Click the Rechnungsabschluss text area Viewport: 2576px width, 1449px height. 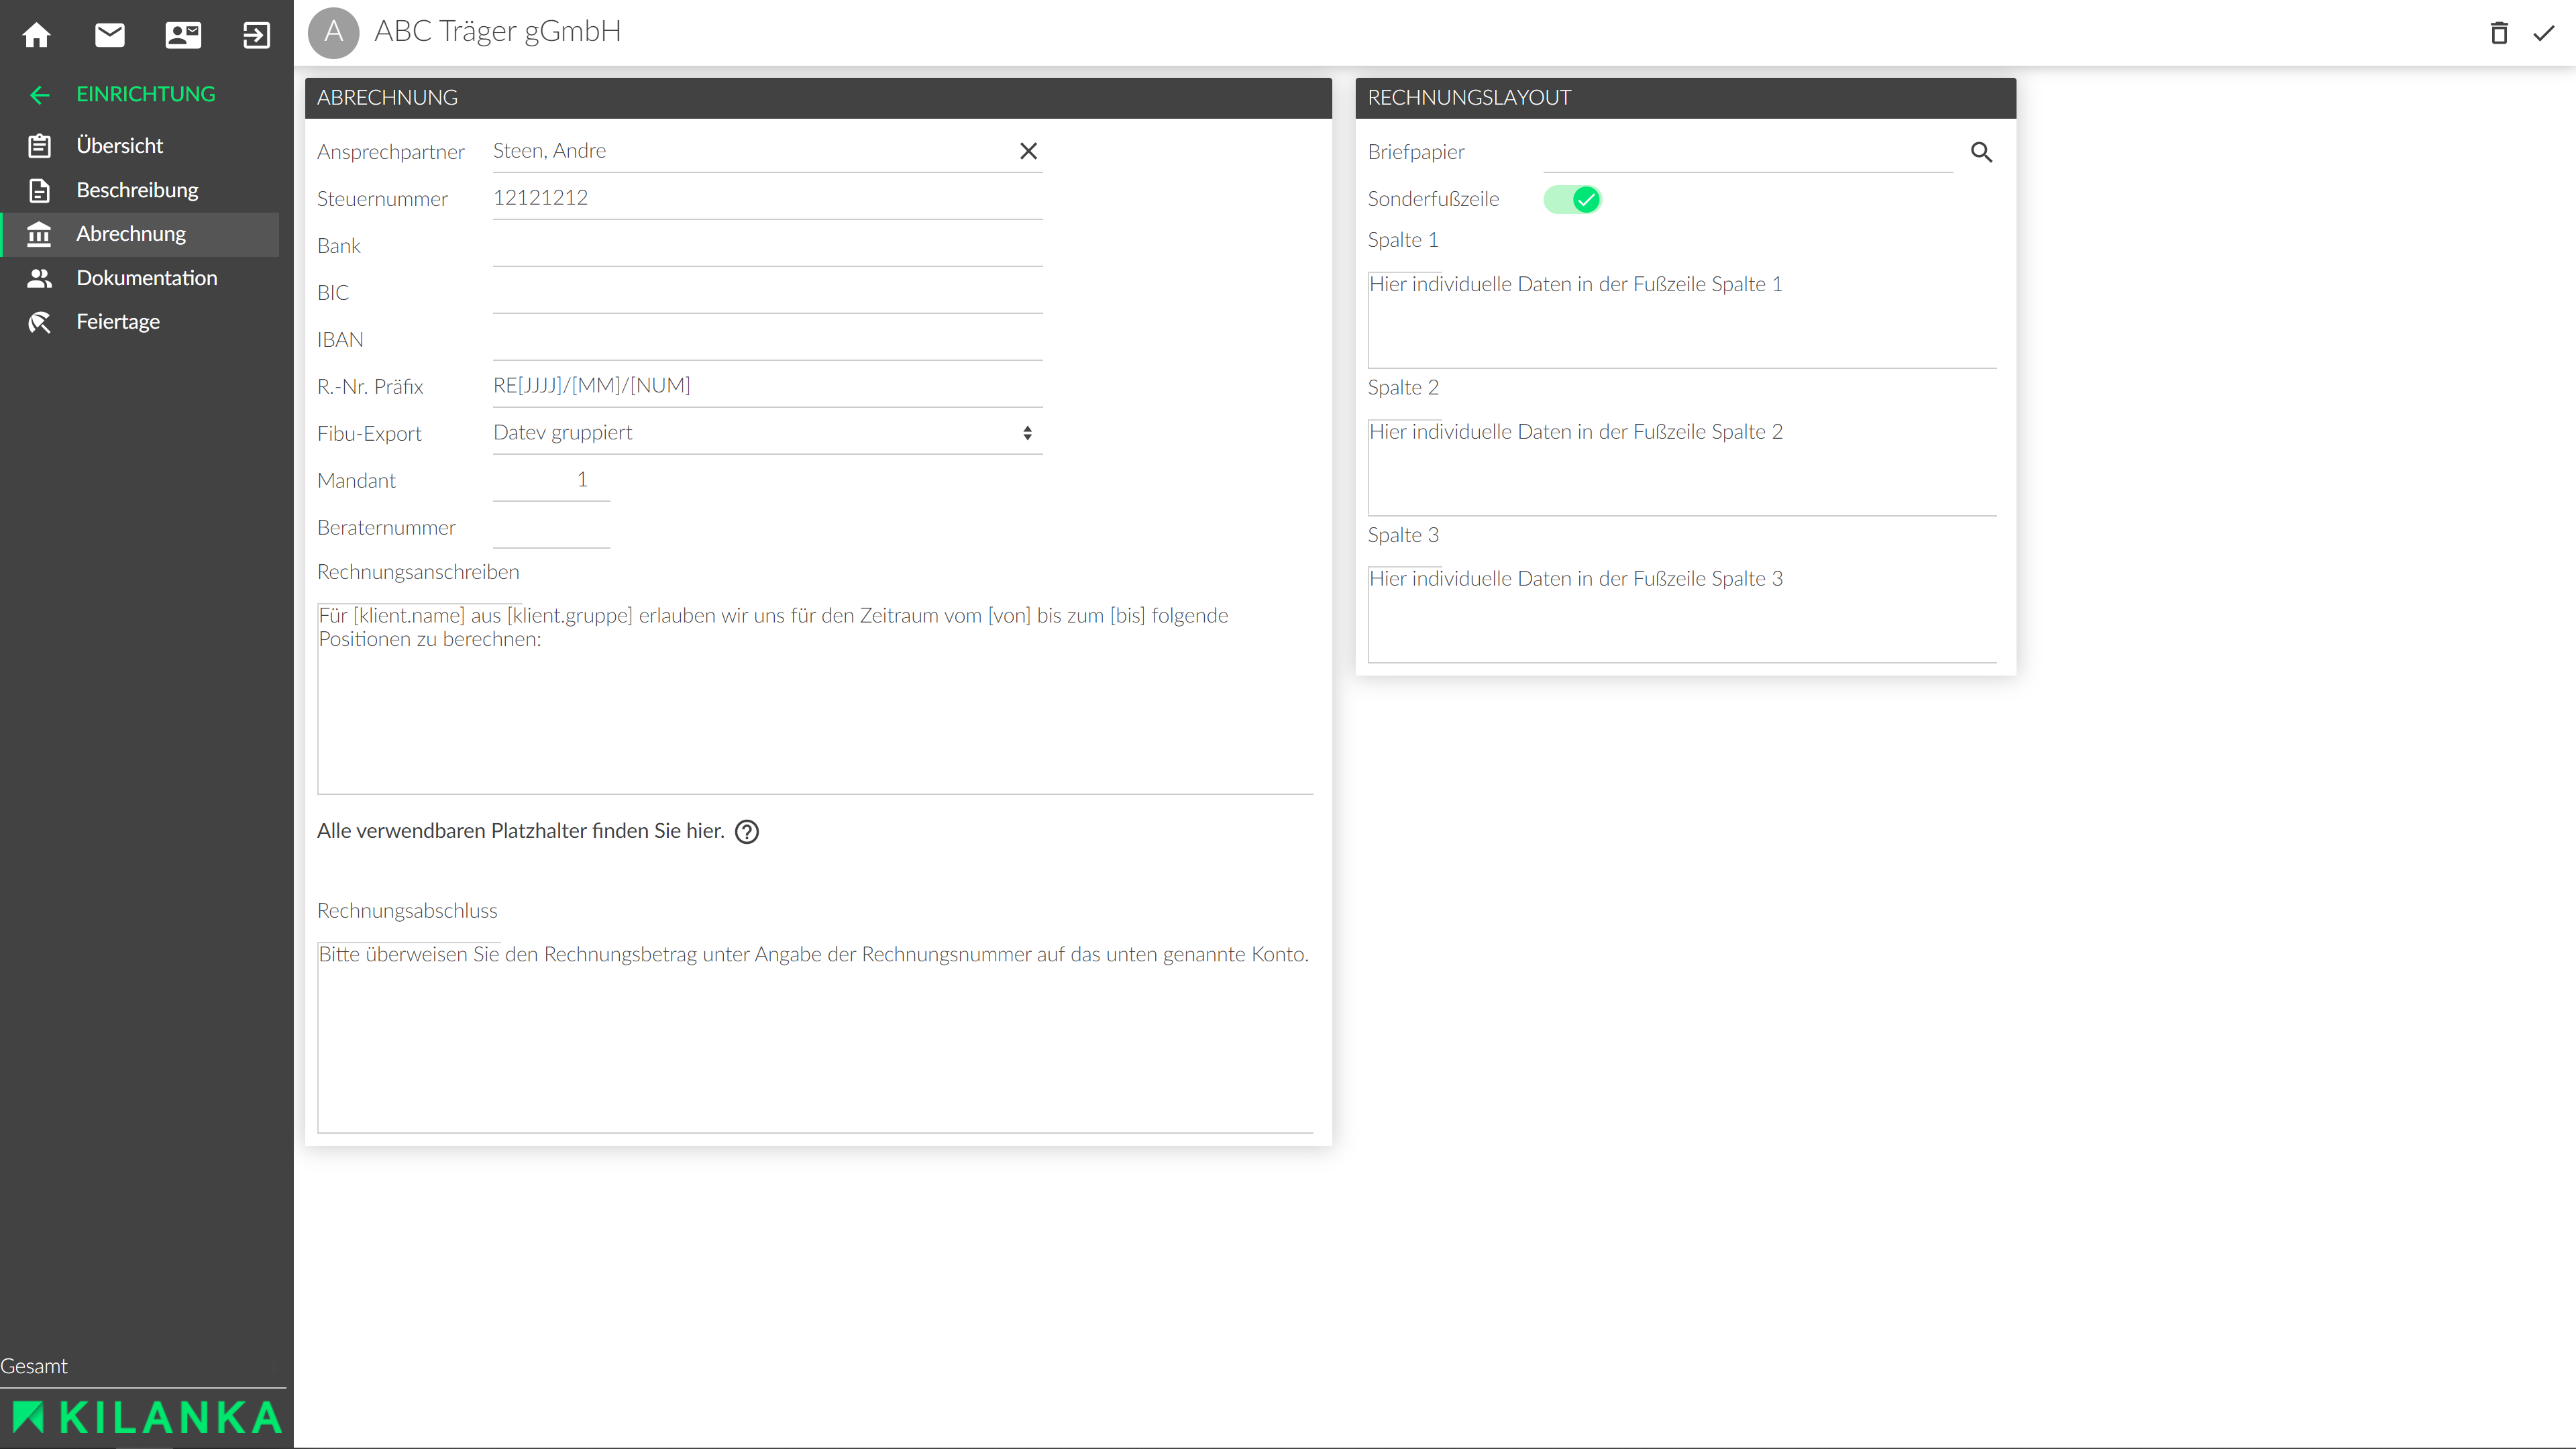814,1036
